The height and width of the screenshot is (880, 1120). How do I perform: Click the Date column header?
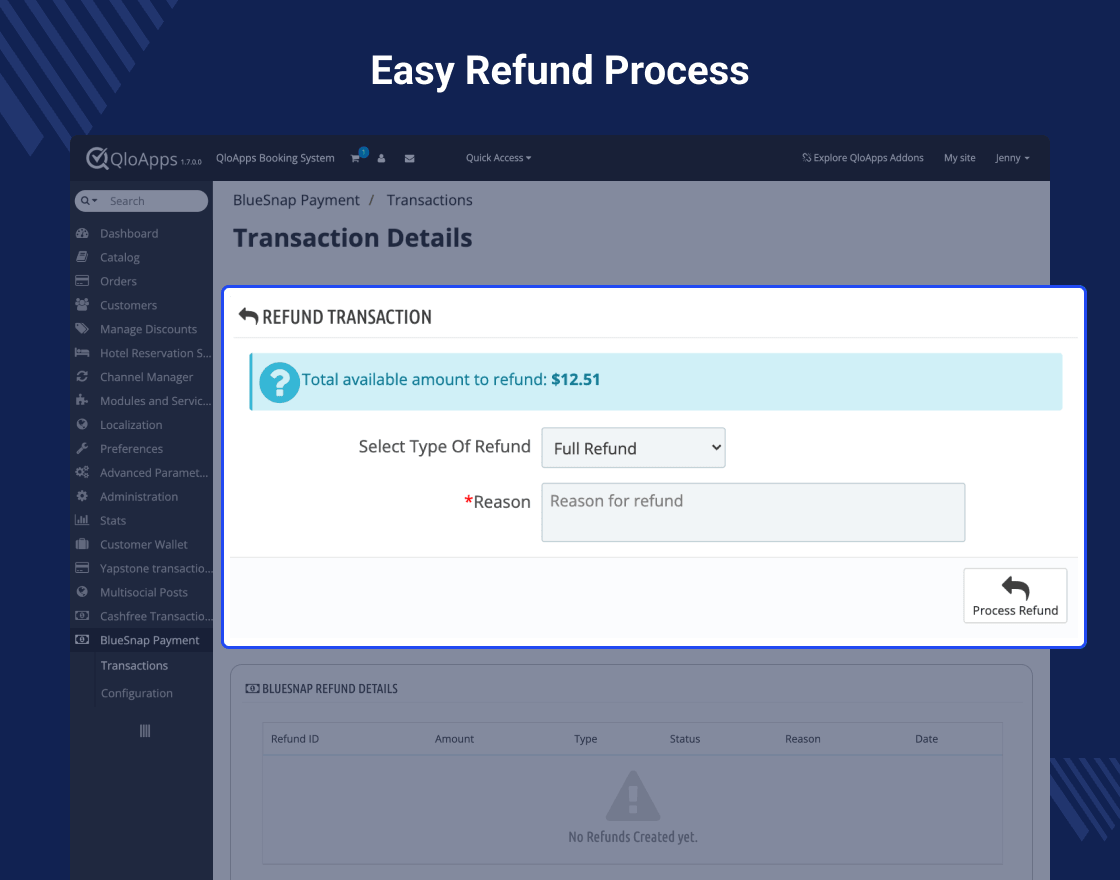click(x=926, y=739)
